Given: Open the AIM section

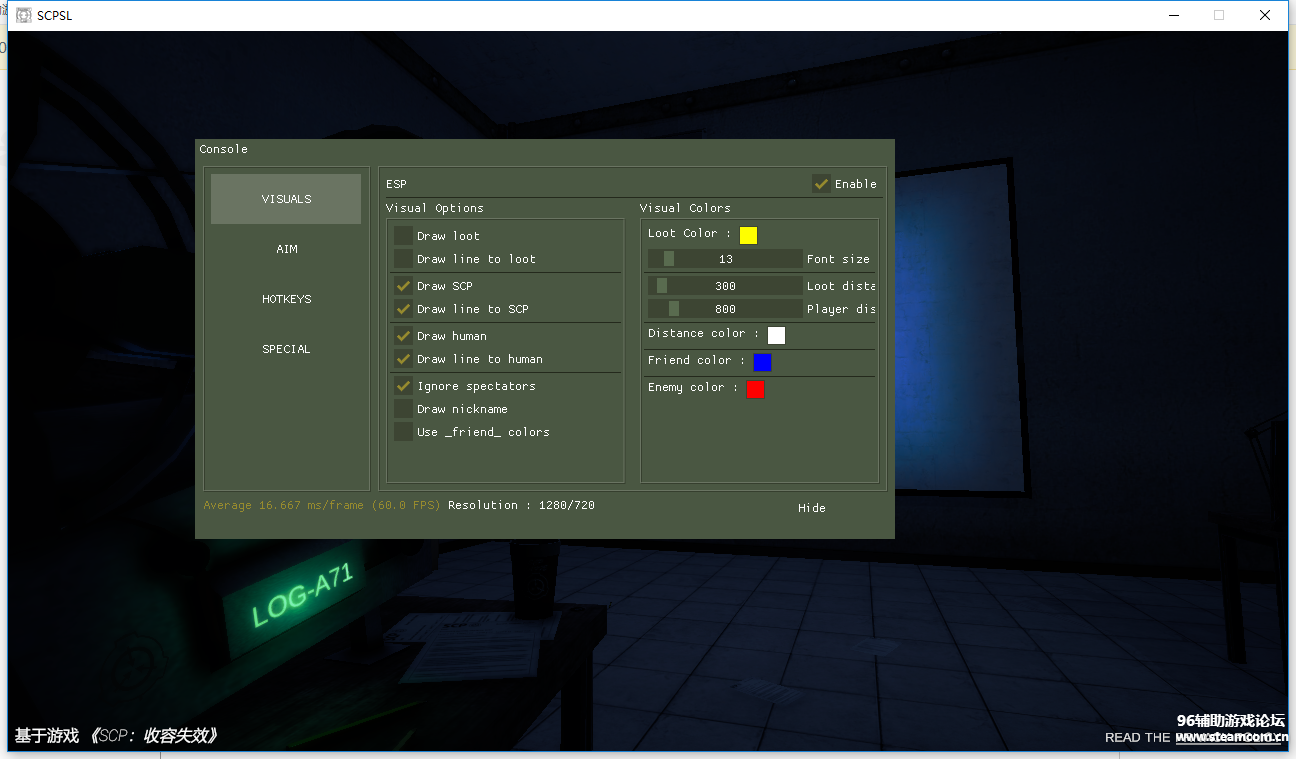Looking at the screenshot, I should pos(286,249).
